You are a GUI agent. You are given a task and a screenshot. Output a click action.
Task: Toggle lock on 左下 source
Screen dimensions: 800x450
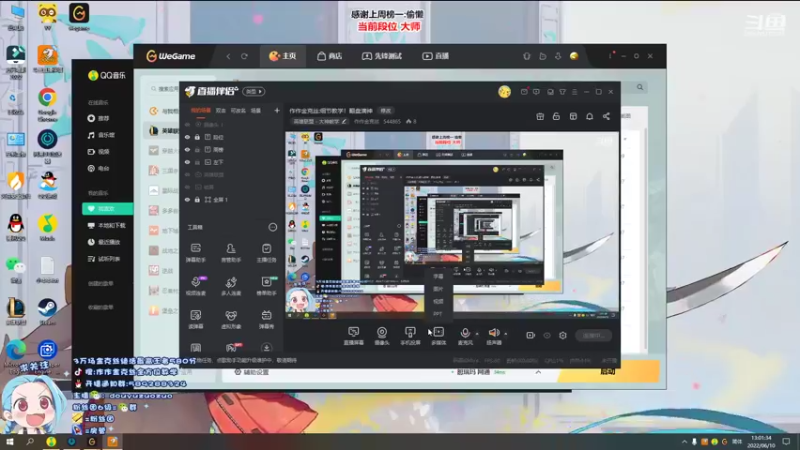197,162
